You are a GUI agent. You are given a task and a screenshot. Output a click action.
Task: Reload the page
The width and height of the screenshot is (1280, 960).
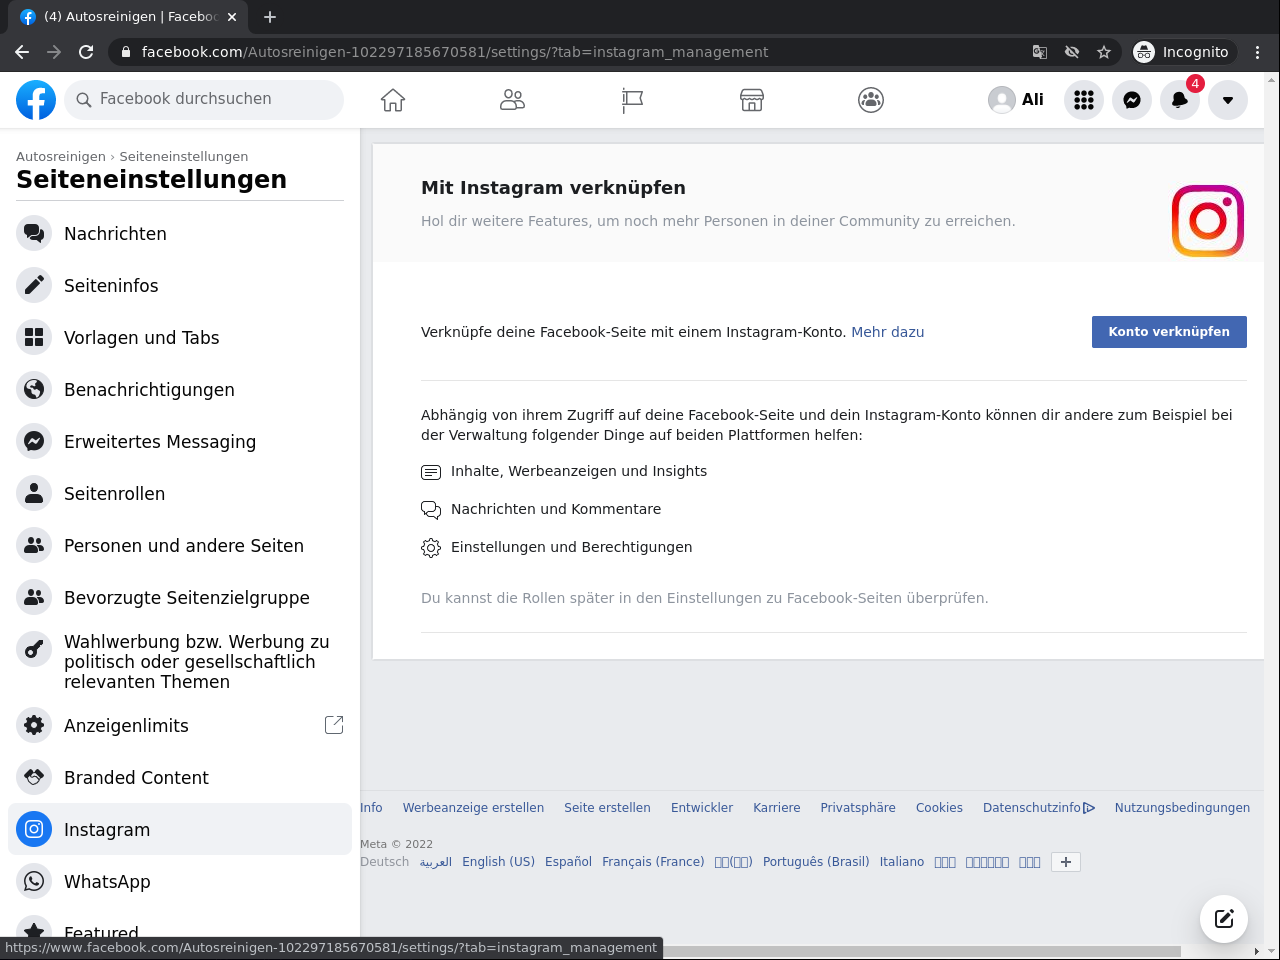coord(86,52)
